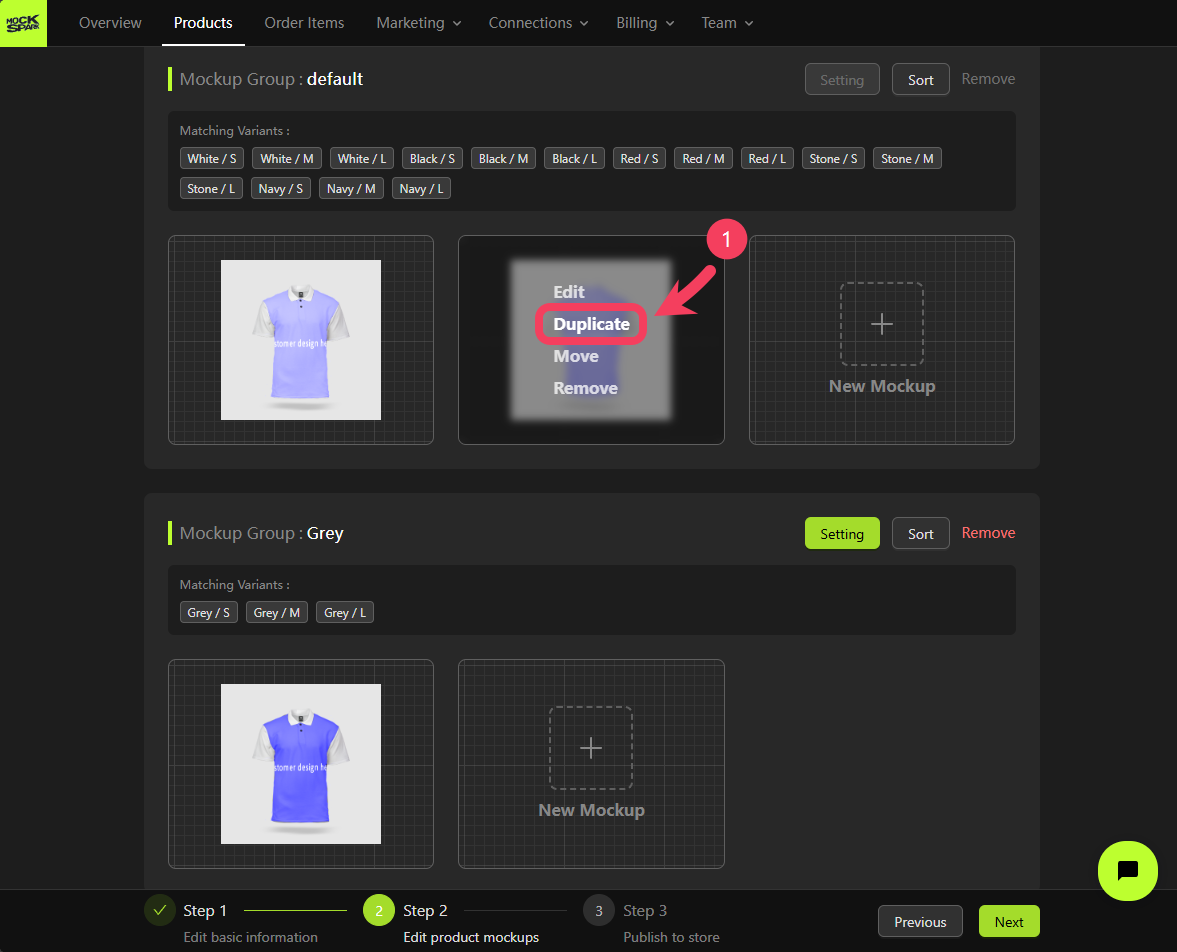
Task: Click the White / M variant tag
Action: [287, 158]
